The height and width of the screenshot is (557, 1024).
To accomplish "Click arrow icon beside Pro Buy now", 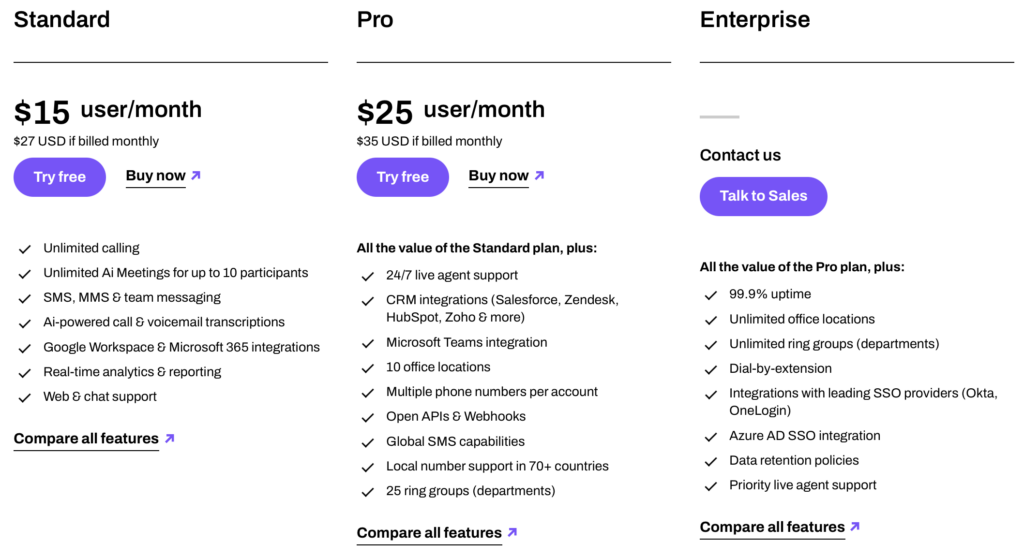I will (539, 175).
